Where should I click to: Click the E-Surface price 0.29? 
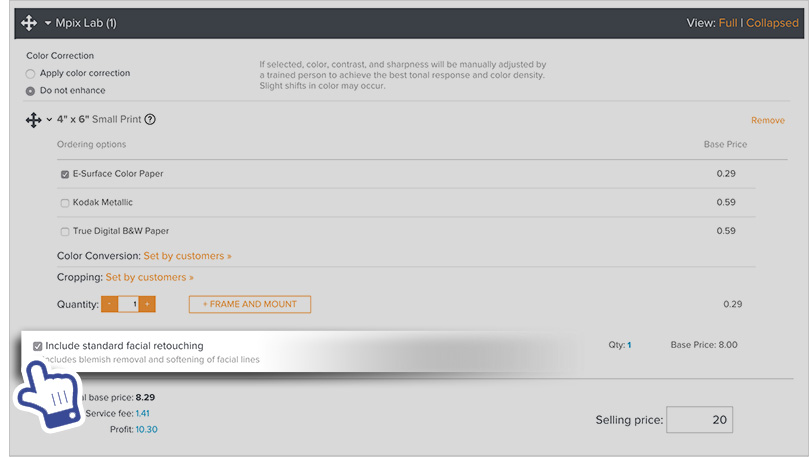pos(726,173)
